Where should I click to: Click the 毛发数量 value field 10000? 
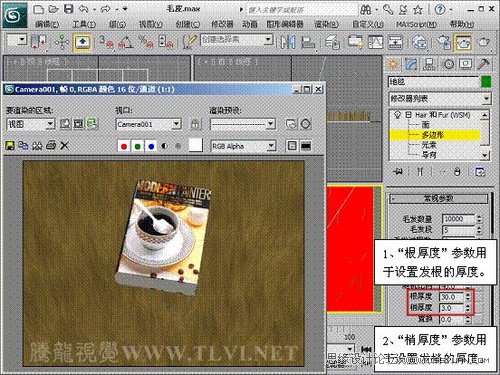pyautogui.click(x=458, y=219)
